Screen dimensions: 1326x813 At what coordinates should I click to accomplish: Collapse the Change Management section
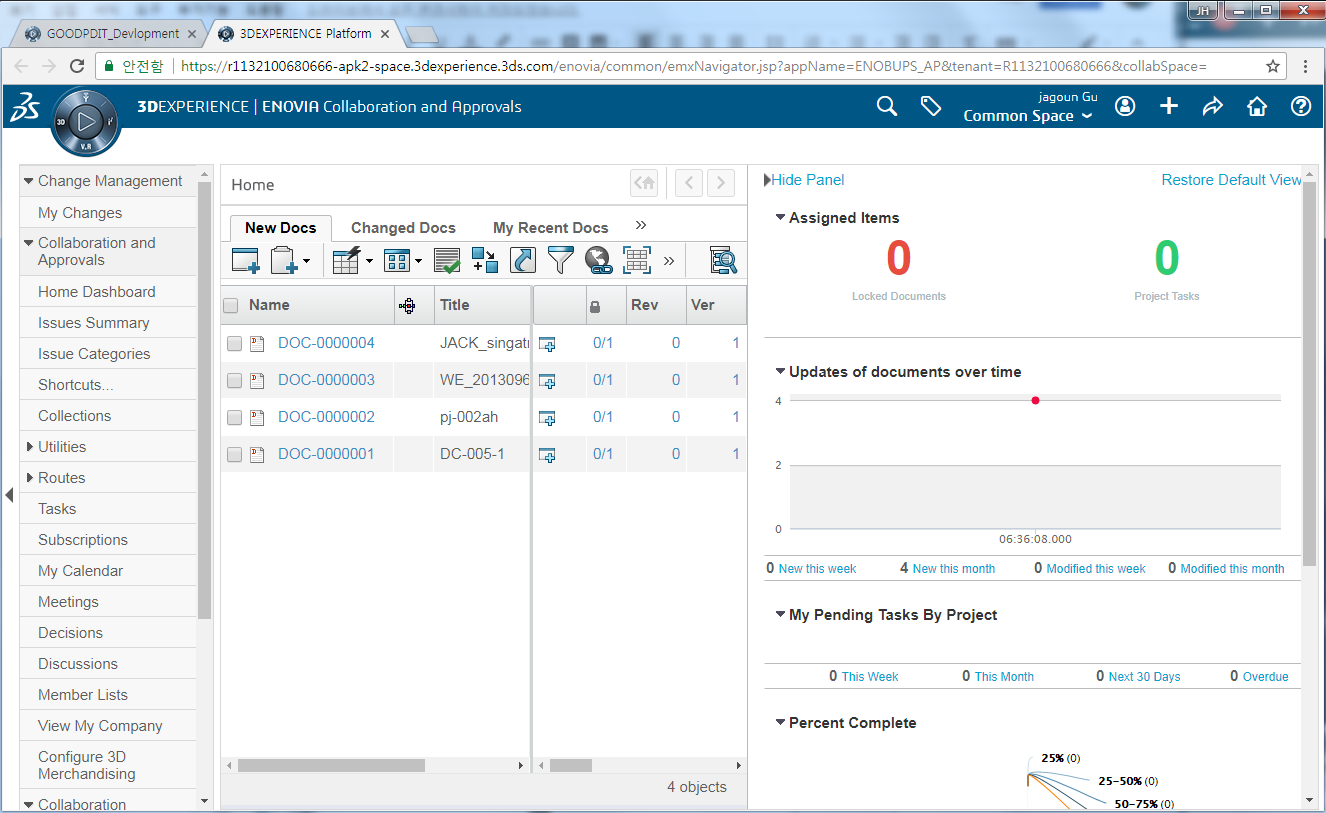(x=29, y=181)
